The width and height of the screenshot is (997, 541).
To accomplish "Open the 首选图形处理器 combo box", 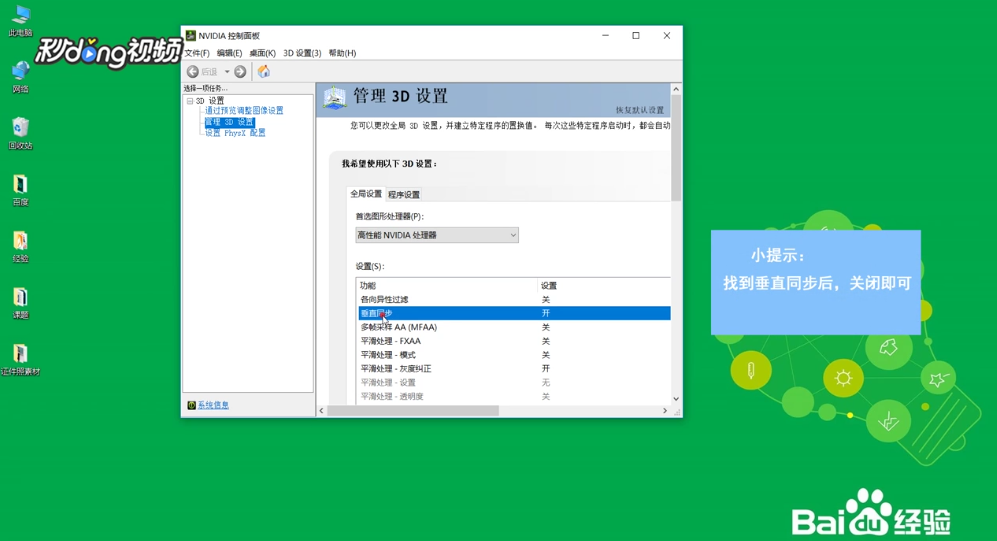I will tap(437, 235).
